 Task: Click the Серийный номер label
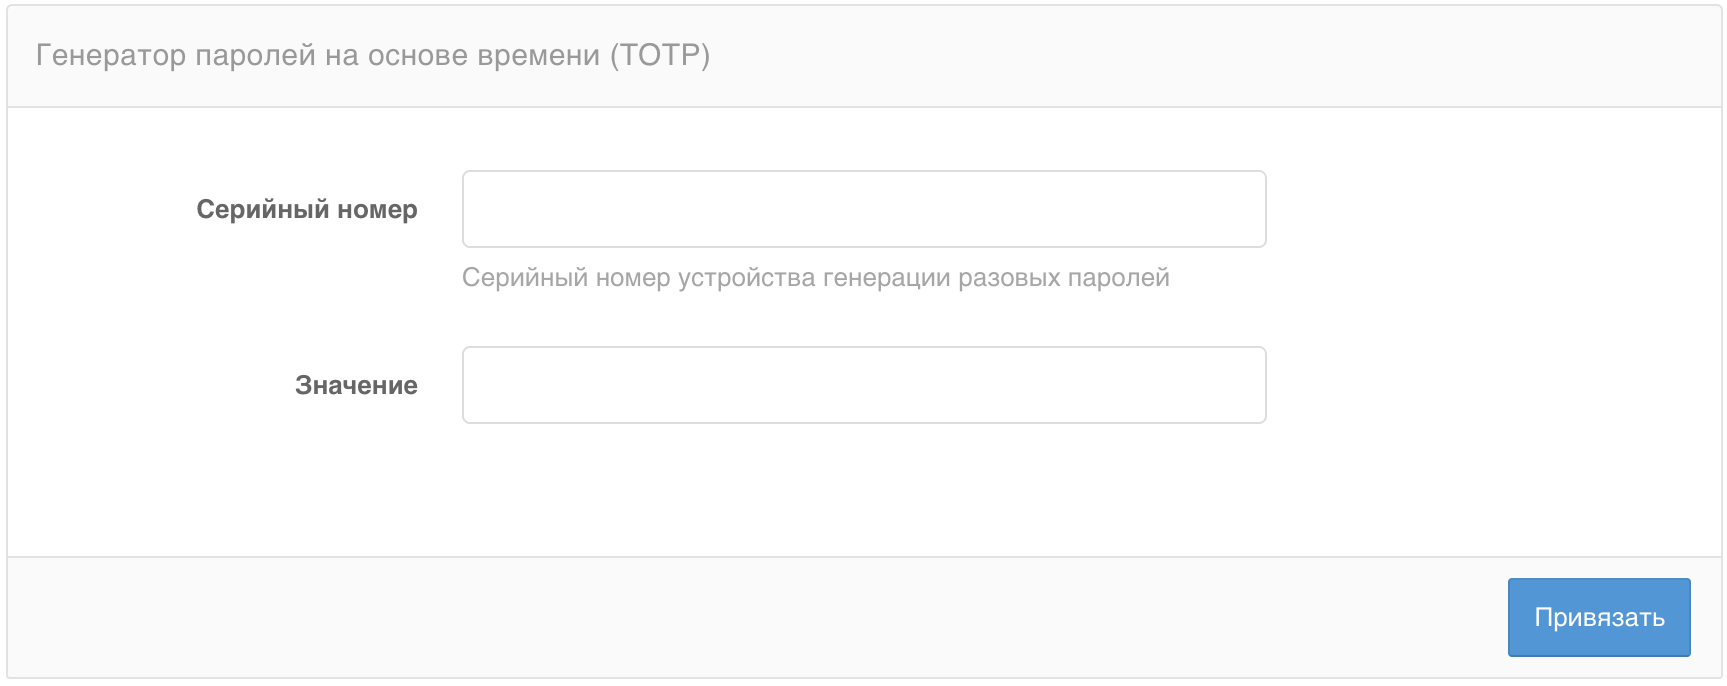coord(307,209)
